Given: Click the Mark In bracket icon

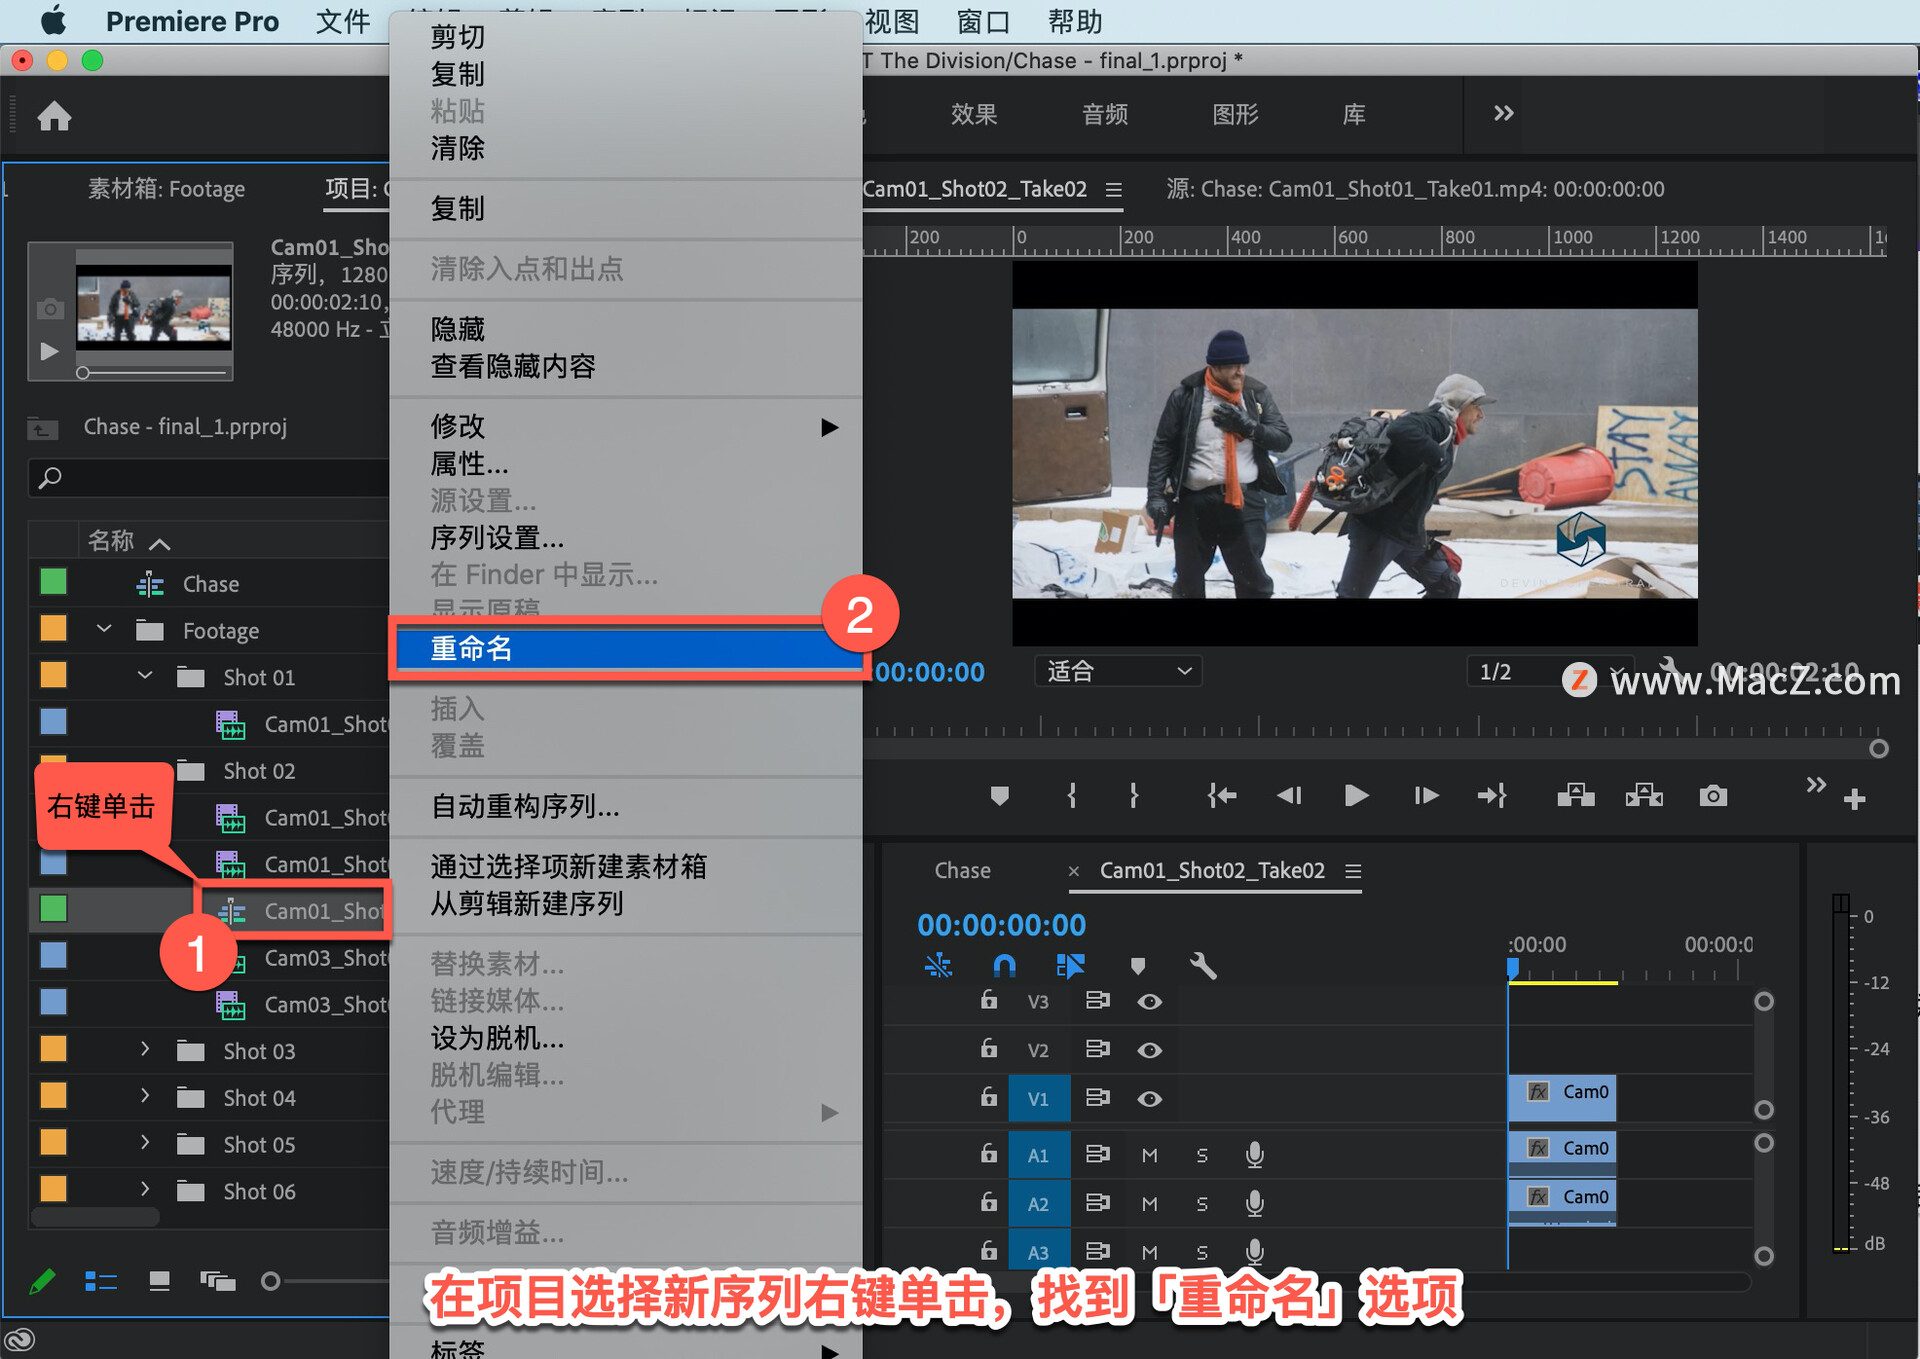Looking at the screenshot, I should [x=1072, y=796].
